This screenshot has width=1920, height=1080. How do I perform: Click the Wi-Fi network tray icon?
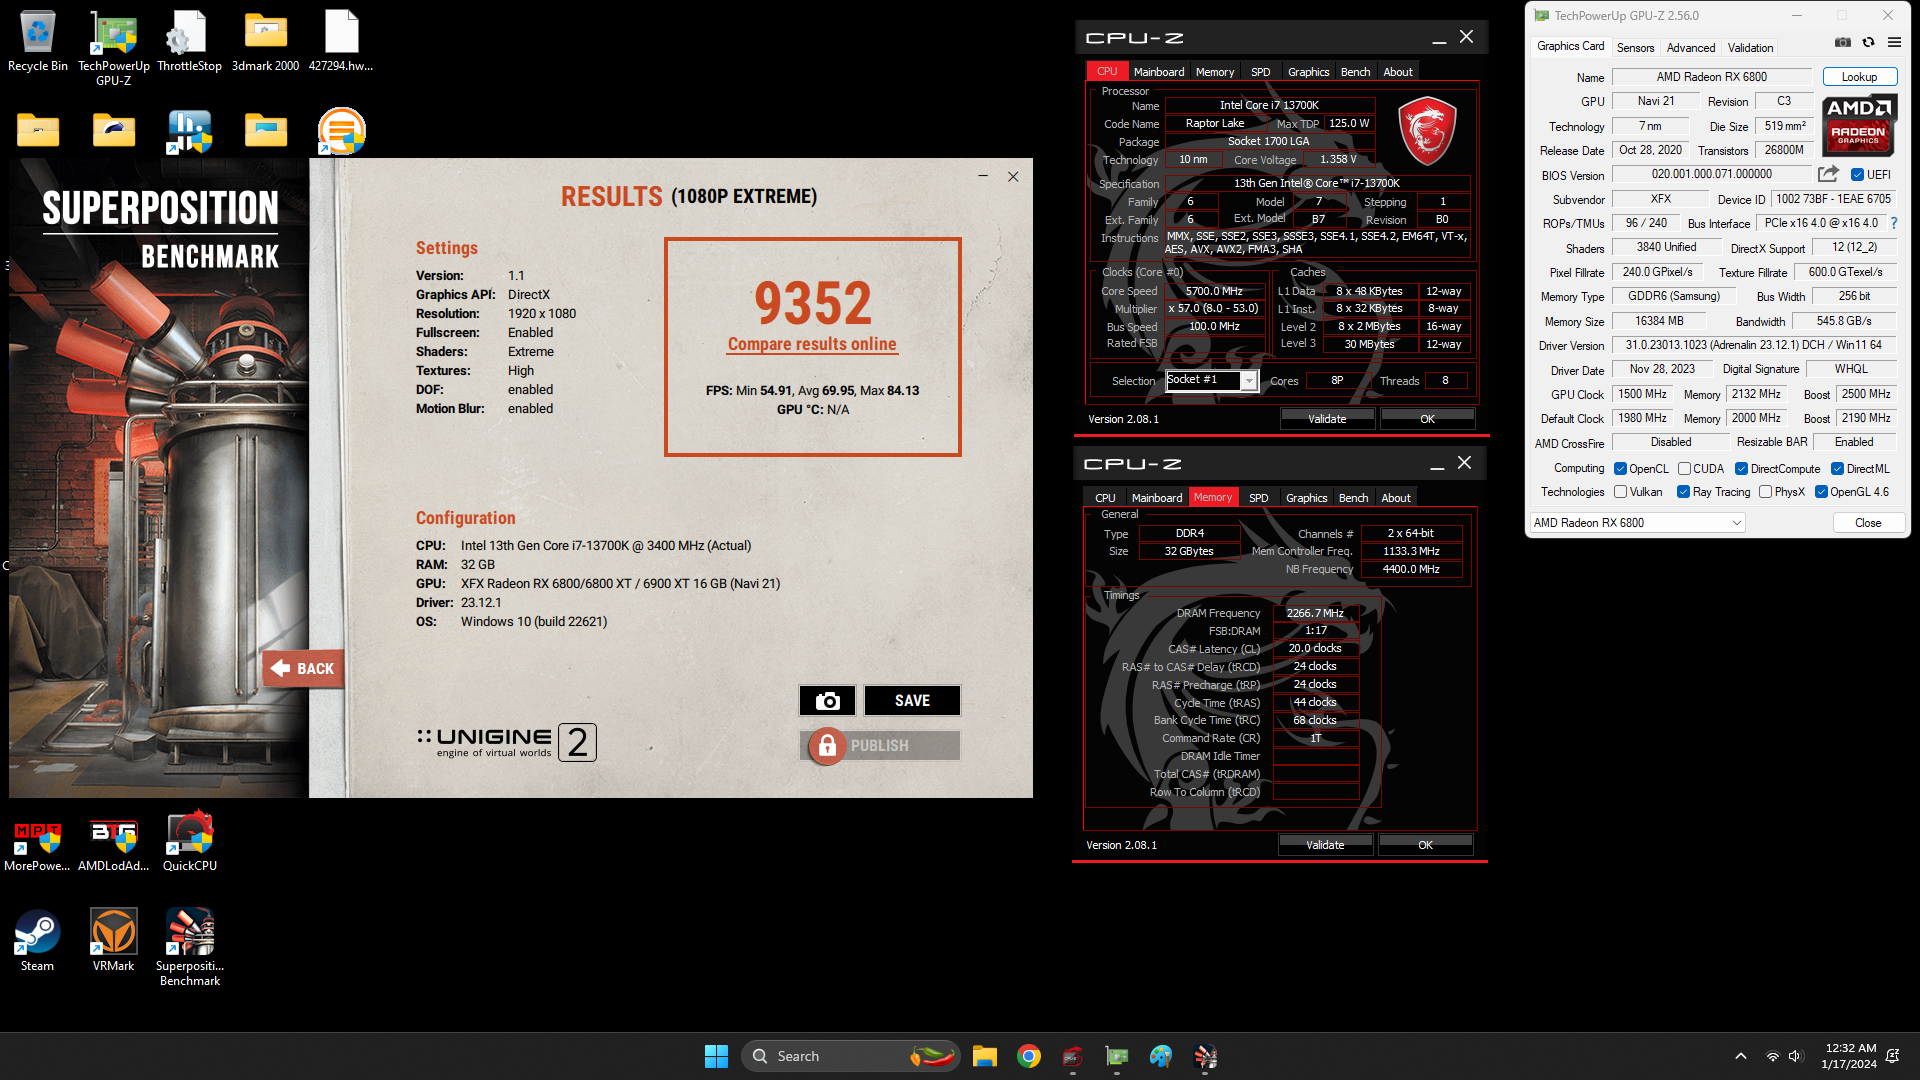pos(1772,1056)
